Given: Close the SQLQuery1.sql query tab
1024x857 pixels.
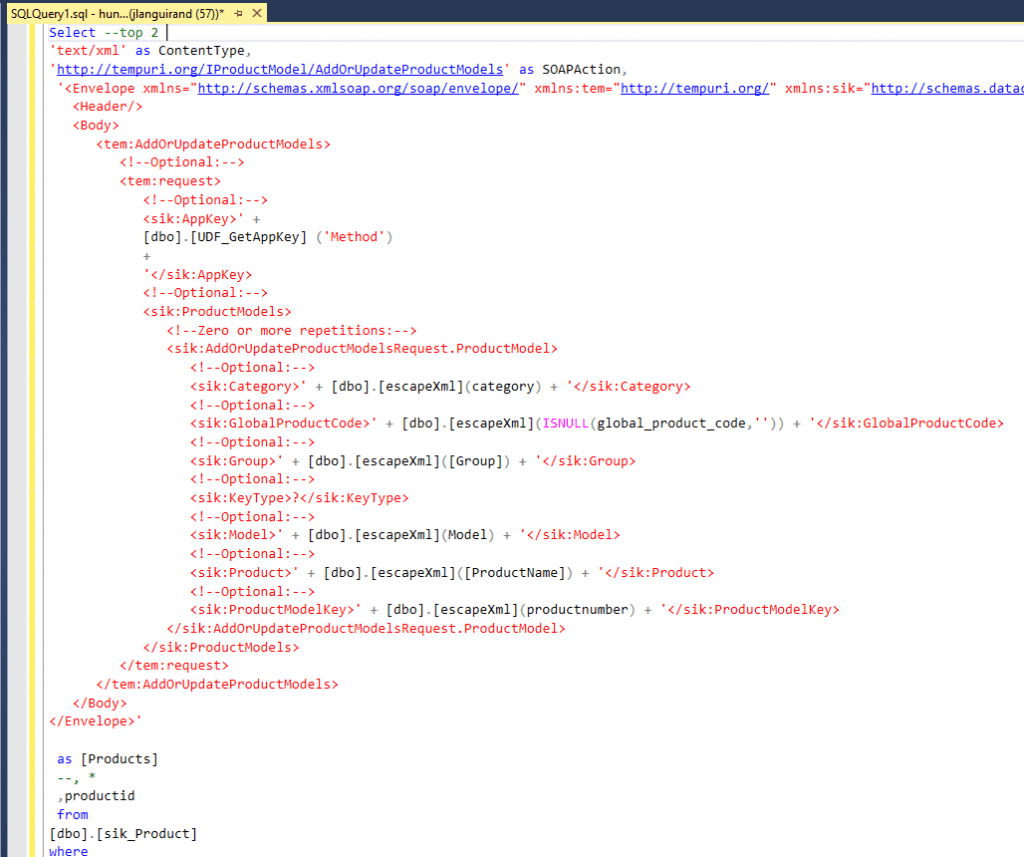Looking at the screenshot, I should [257, 14].
